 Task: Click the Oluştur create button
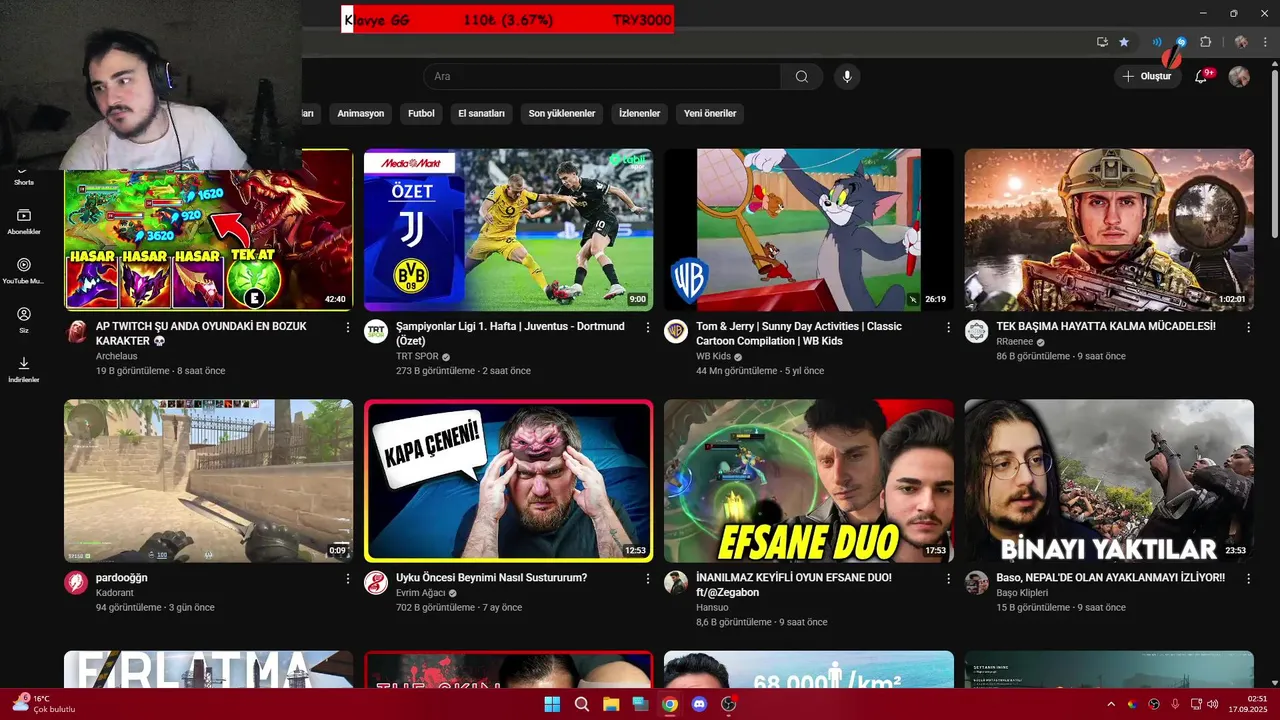tap(1146, 77)
